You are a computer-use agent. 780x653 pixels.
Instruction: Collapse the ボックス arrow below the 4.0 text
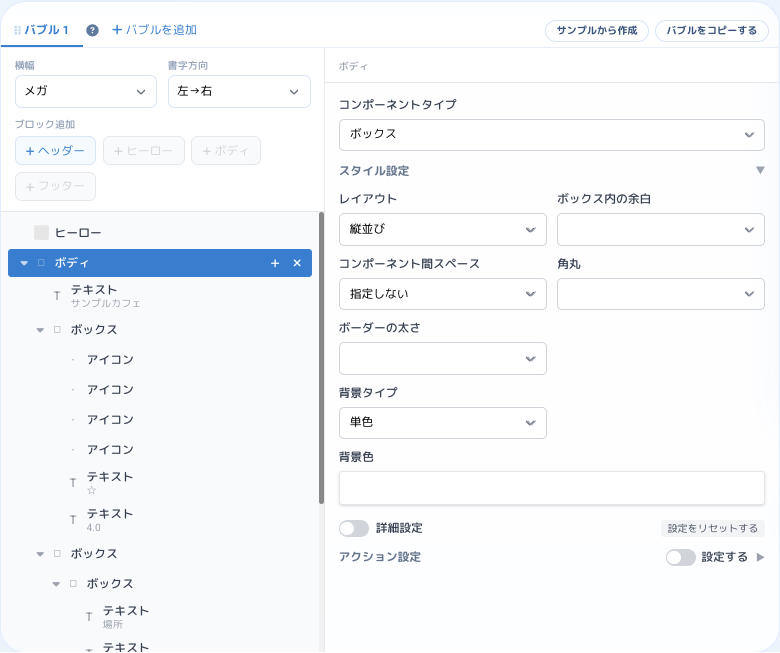[x=40, y=554]
